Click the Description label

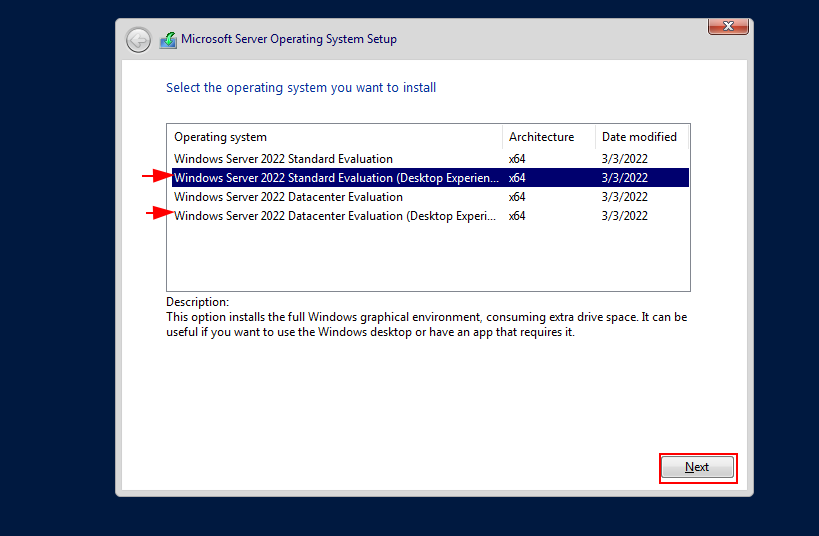tap(197, 302)
